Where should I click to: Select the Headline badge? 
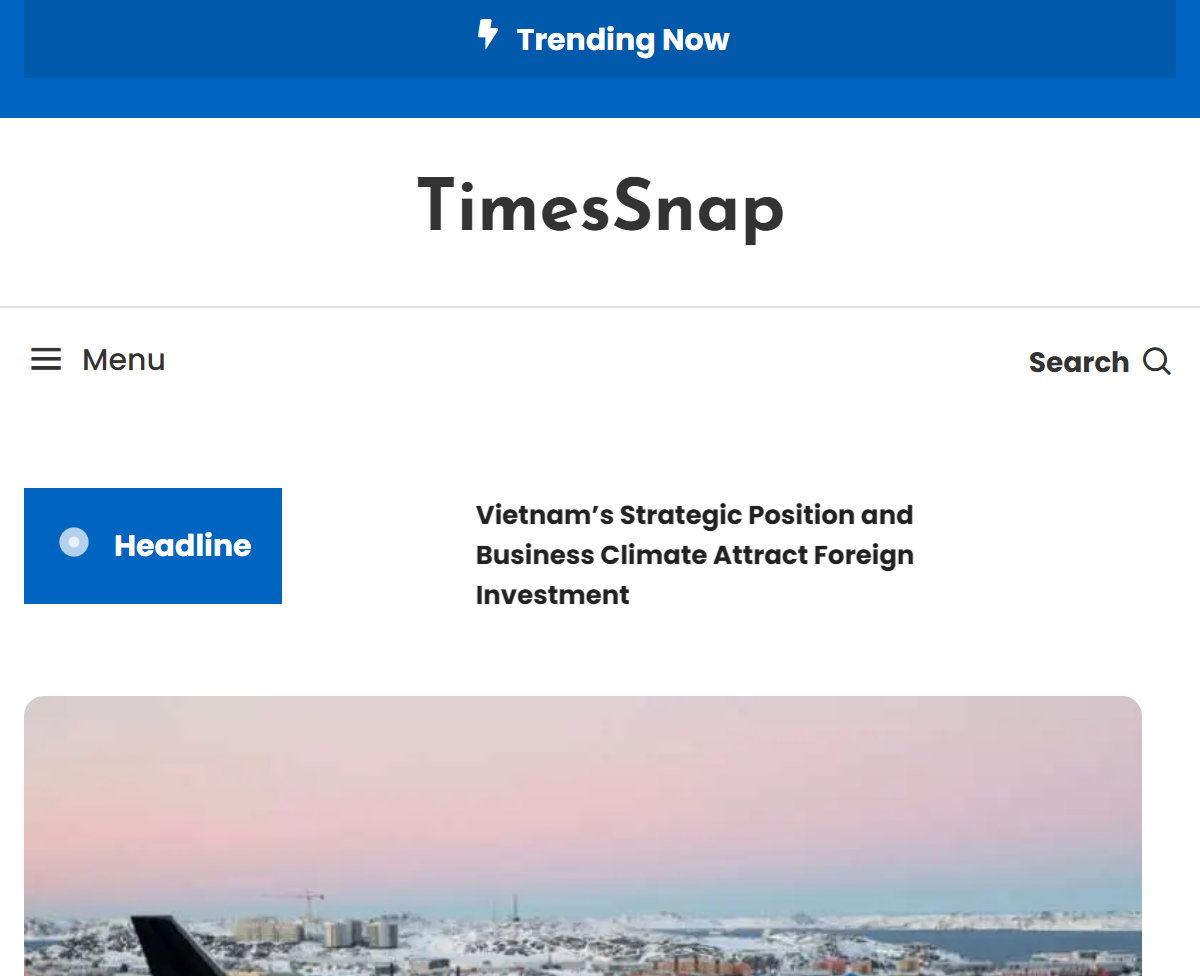pyautogui.click(x=152, y=546)
